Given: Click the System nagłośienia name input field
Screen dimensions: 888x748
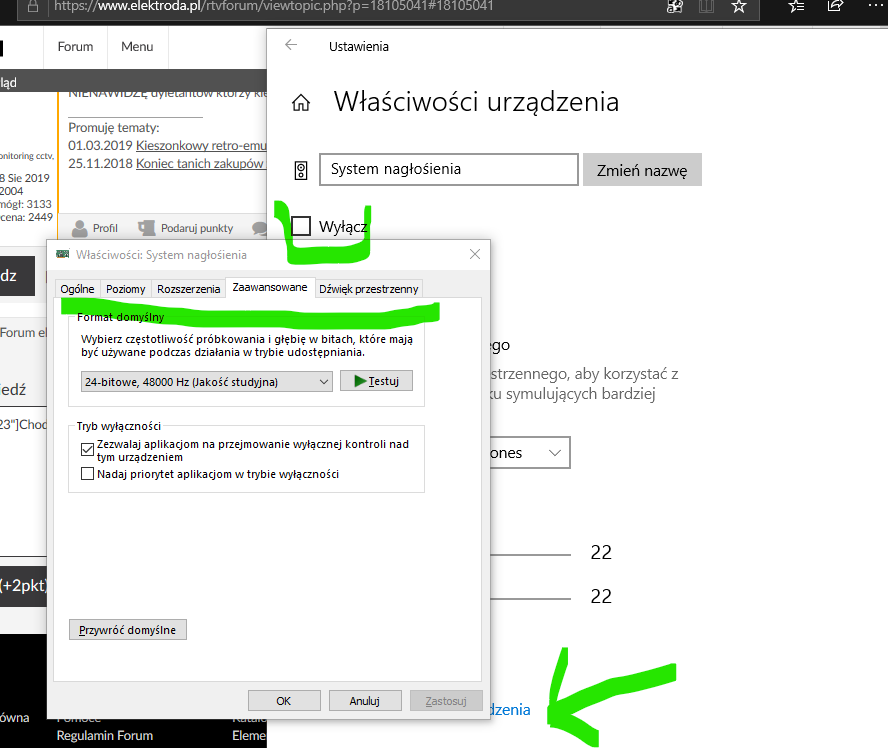Looking at the screenshot, I should (449, 169).
